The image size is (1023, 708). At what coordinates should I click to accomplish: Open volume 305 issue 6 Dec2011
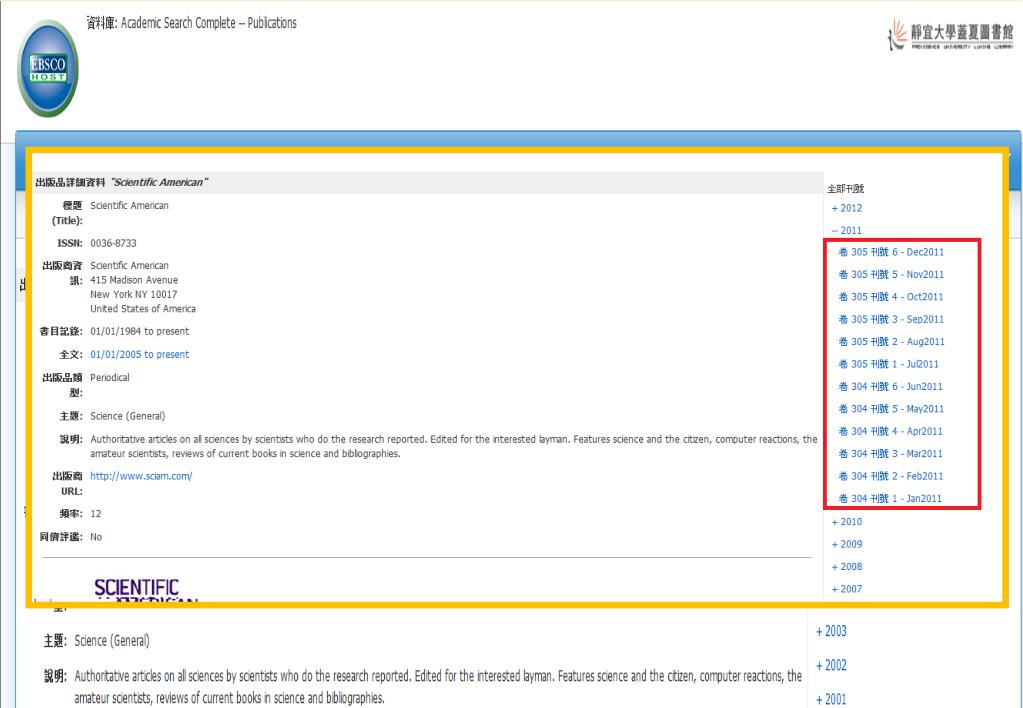click(x=891, y=252)
